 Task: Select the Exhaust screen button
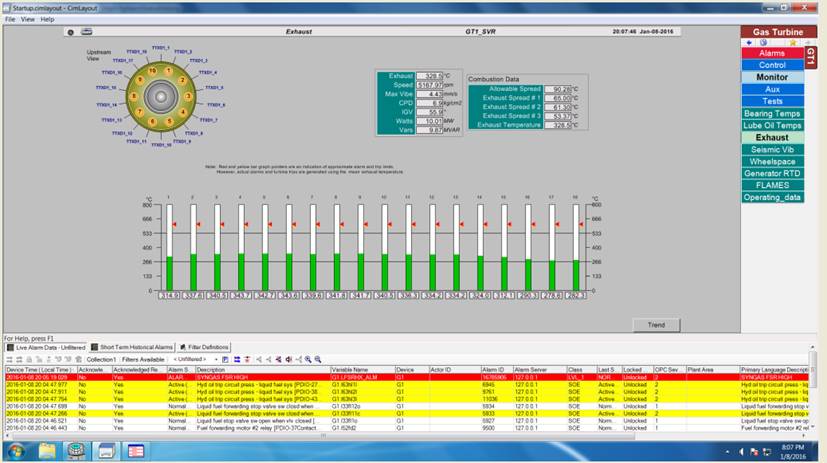[772, 138]
